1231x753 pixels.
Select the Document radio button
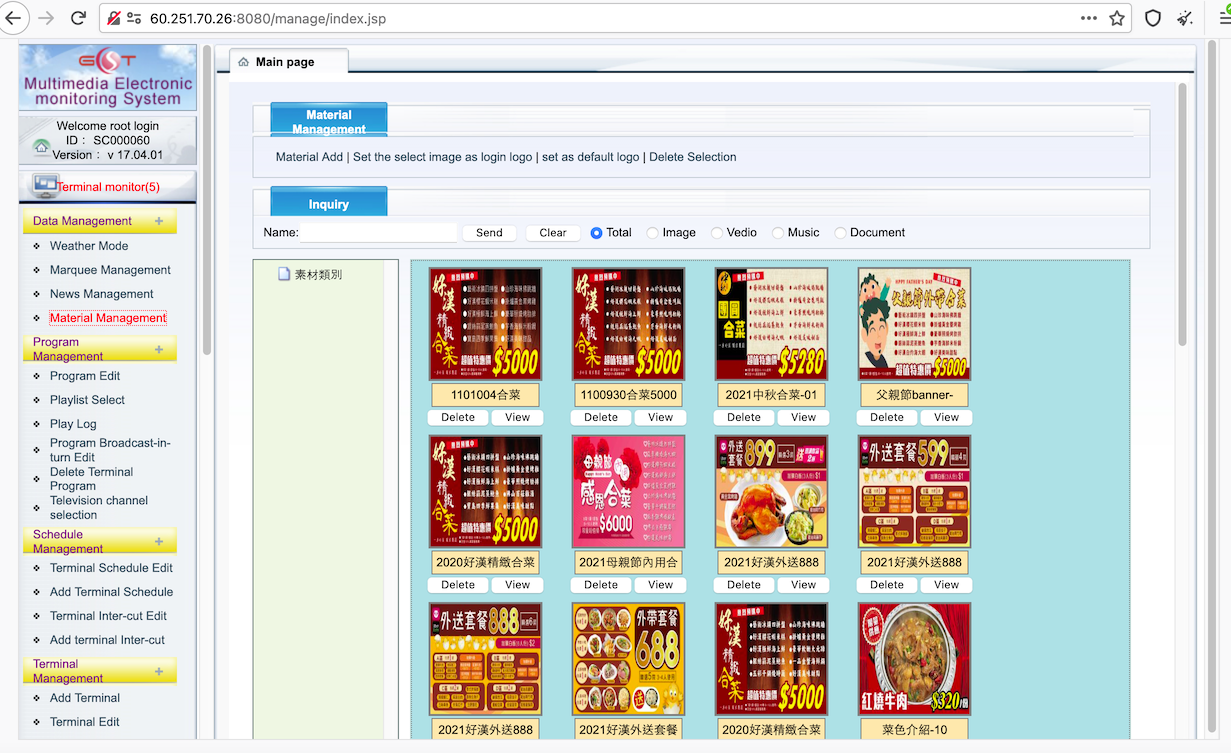(840, 233)
